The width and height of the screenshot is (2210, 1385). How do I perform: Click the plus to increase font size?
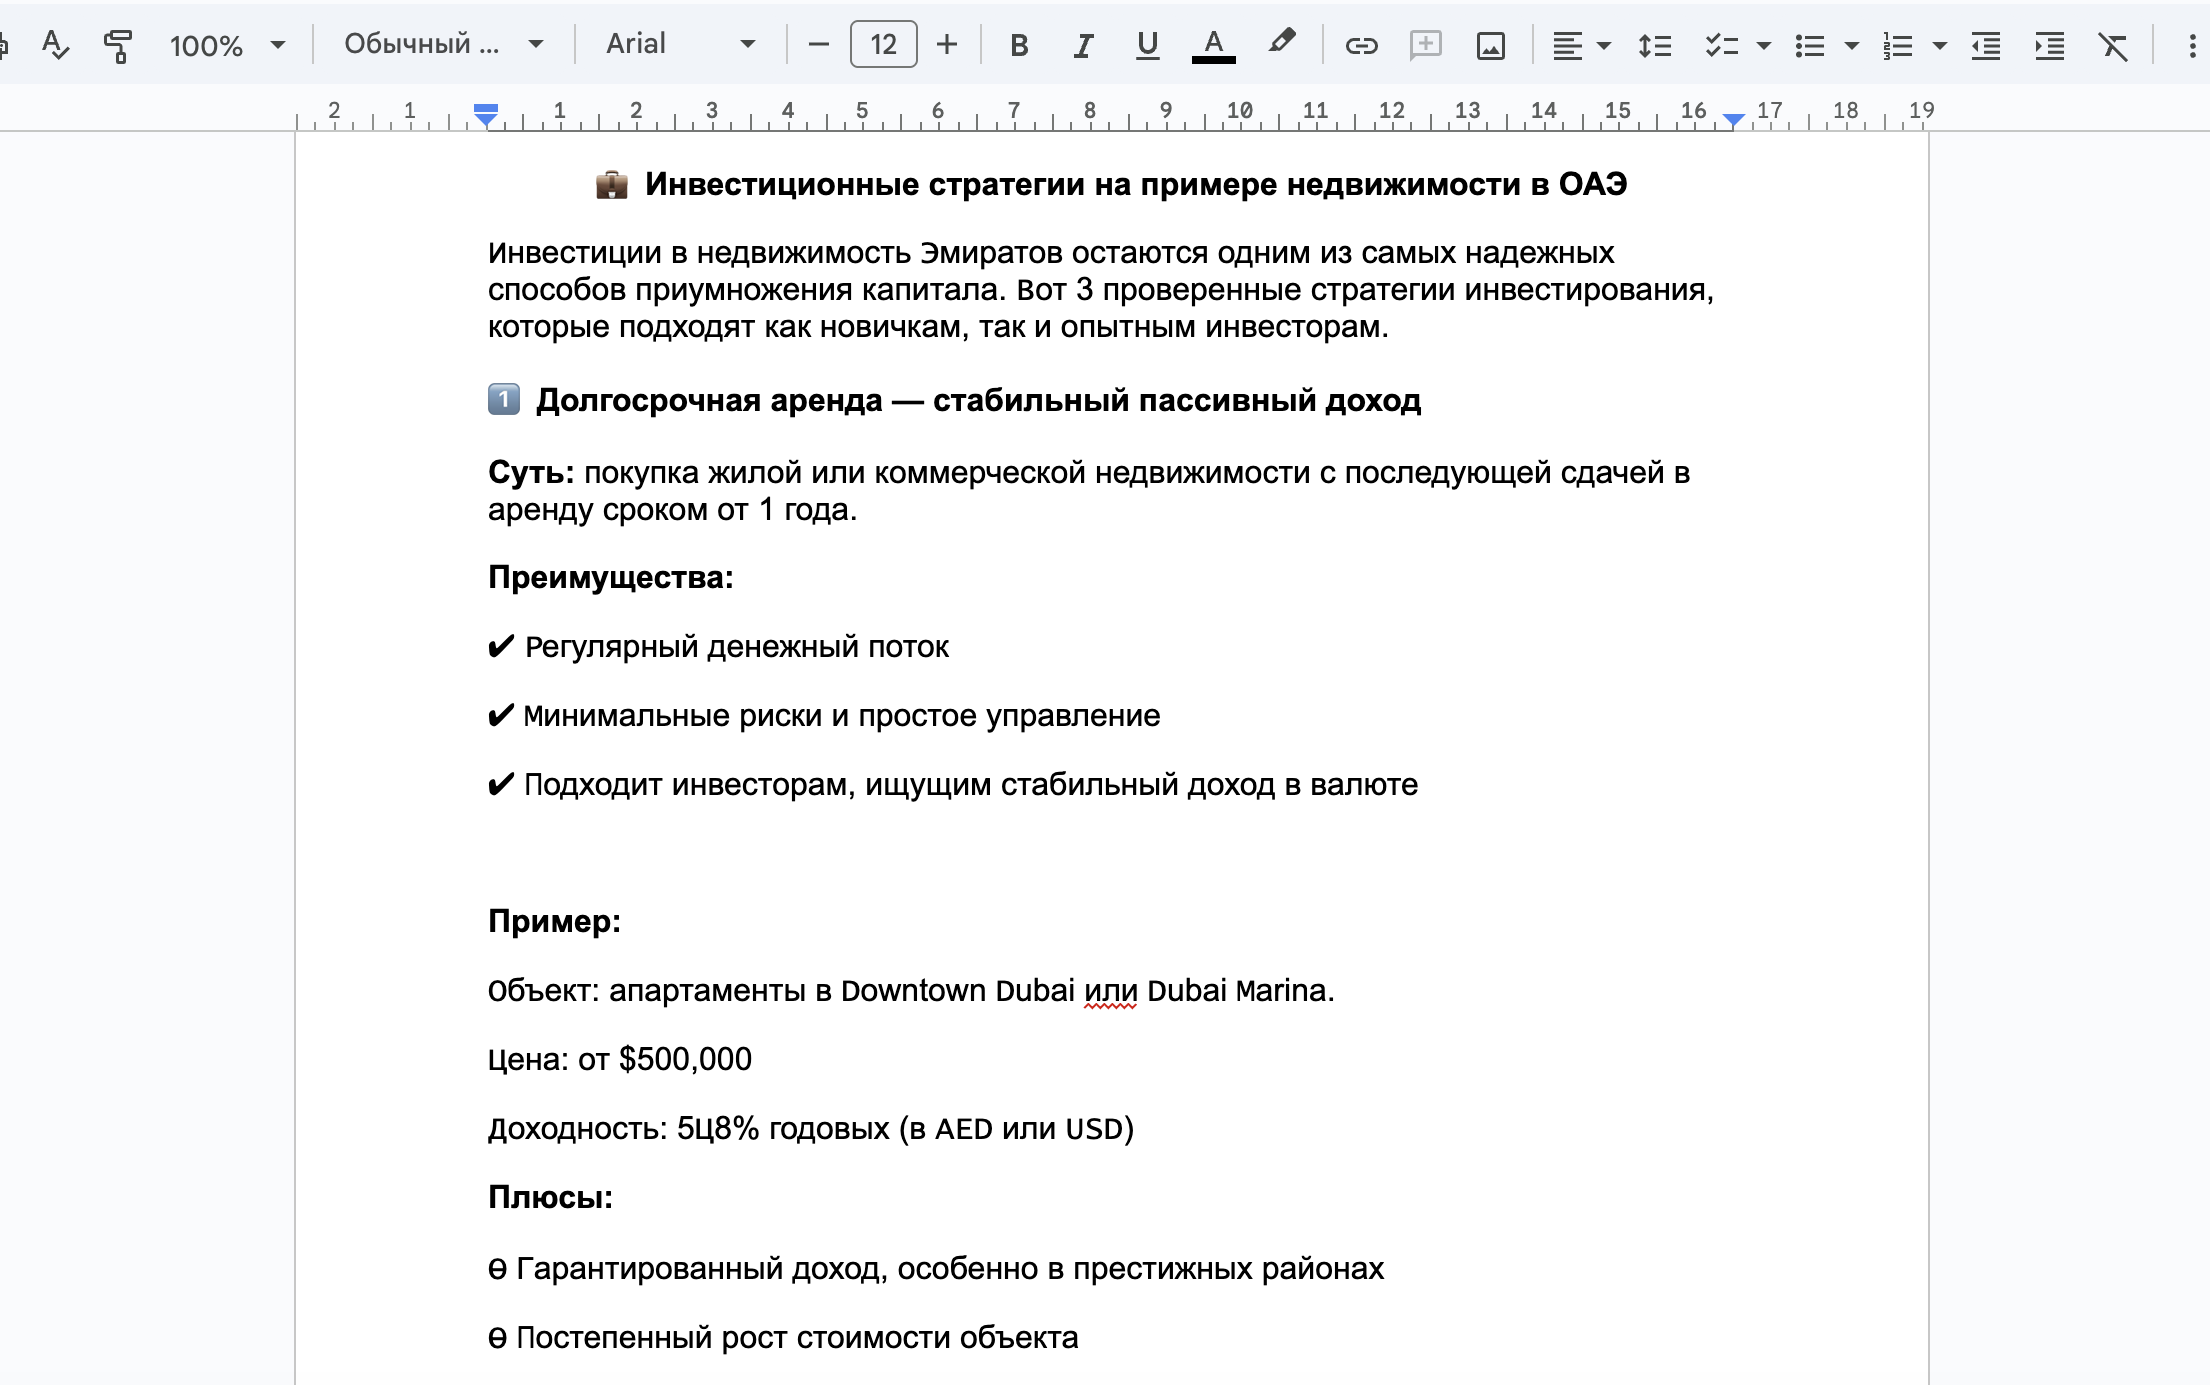pos(947,44)
